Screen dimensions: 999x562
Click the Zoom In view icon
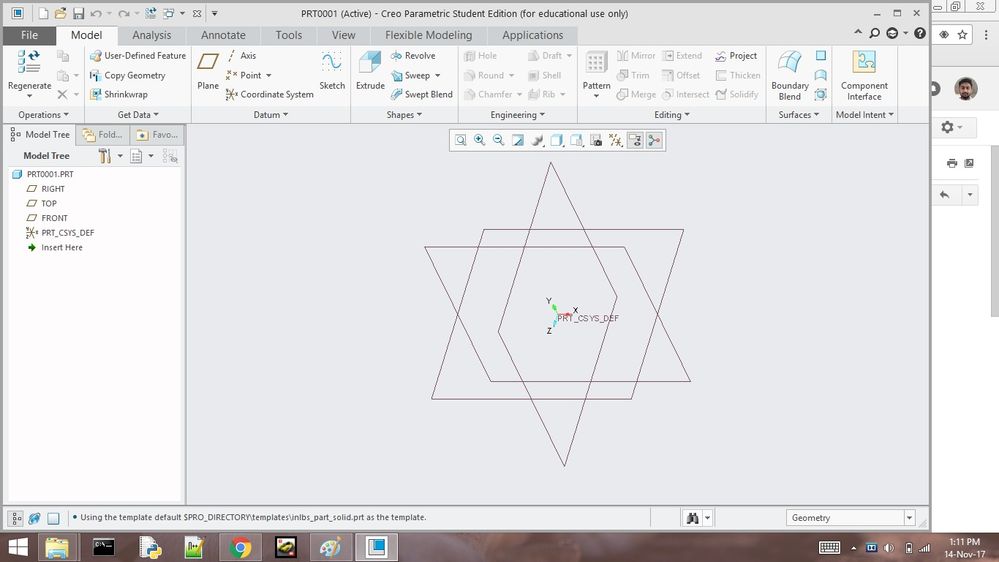coord(480,141)
